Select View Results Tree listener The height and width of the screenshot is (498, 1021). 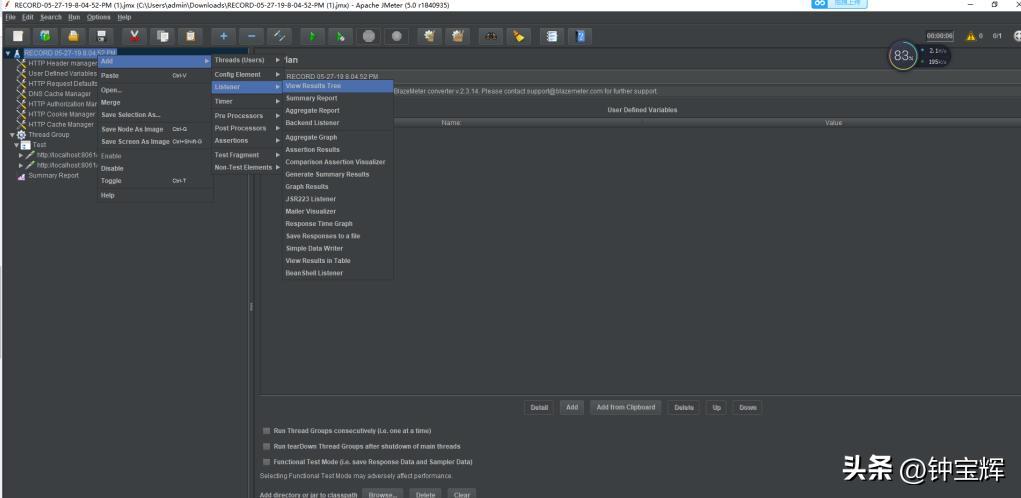tap(338, 86)
